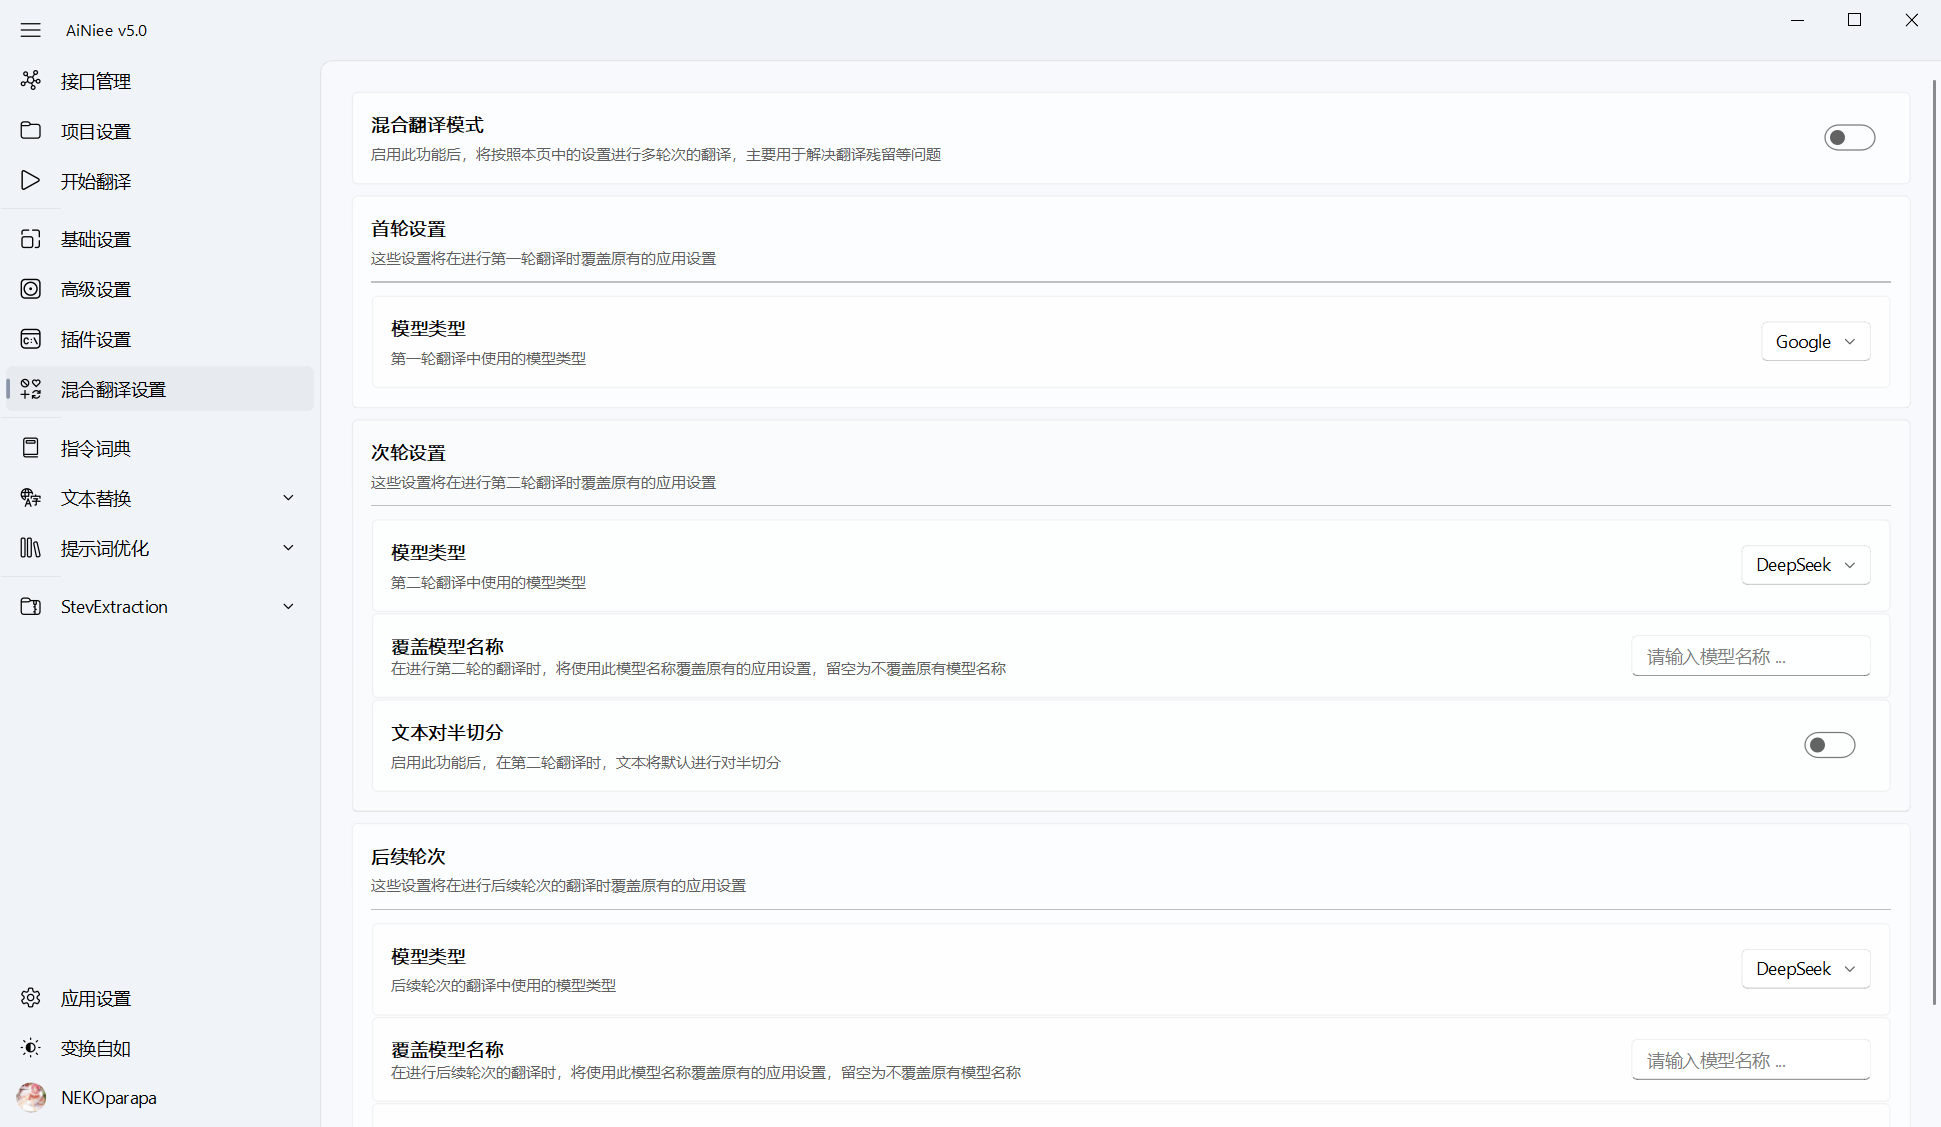Focus the 次轮 覆盖模型名称 input field
Screen dimensions: 1941x1127
click(x=1750, y=657)
